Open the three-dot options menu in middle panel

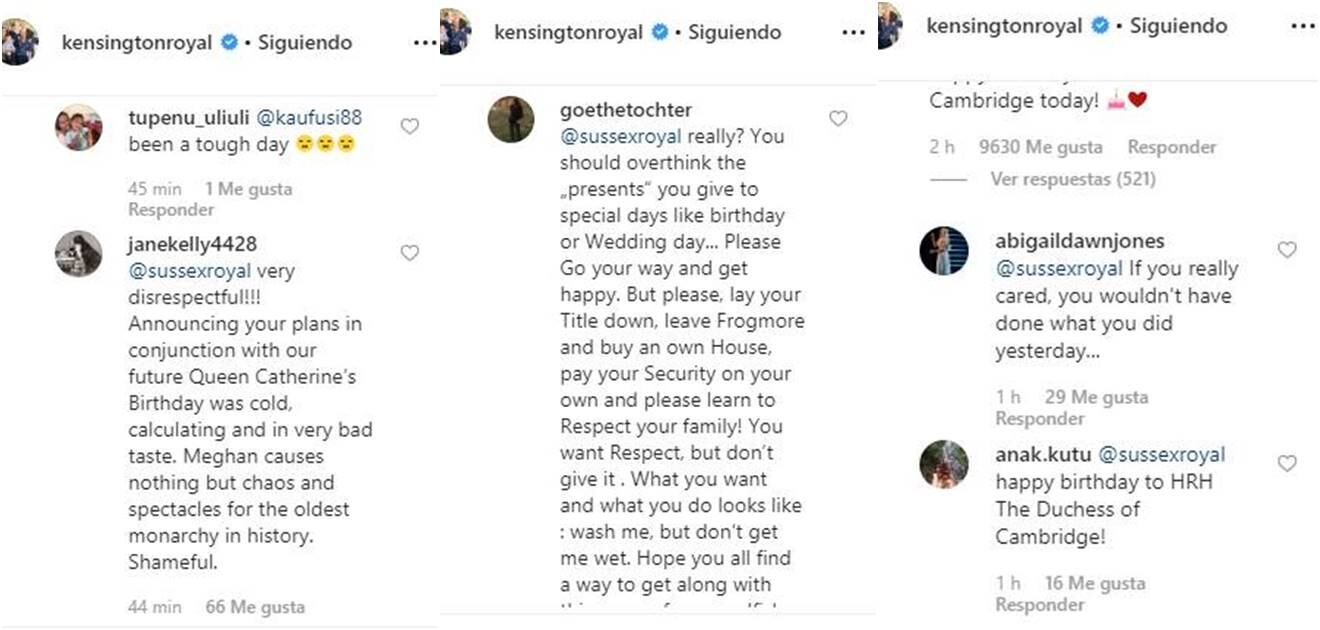click(x=853, y=32)
